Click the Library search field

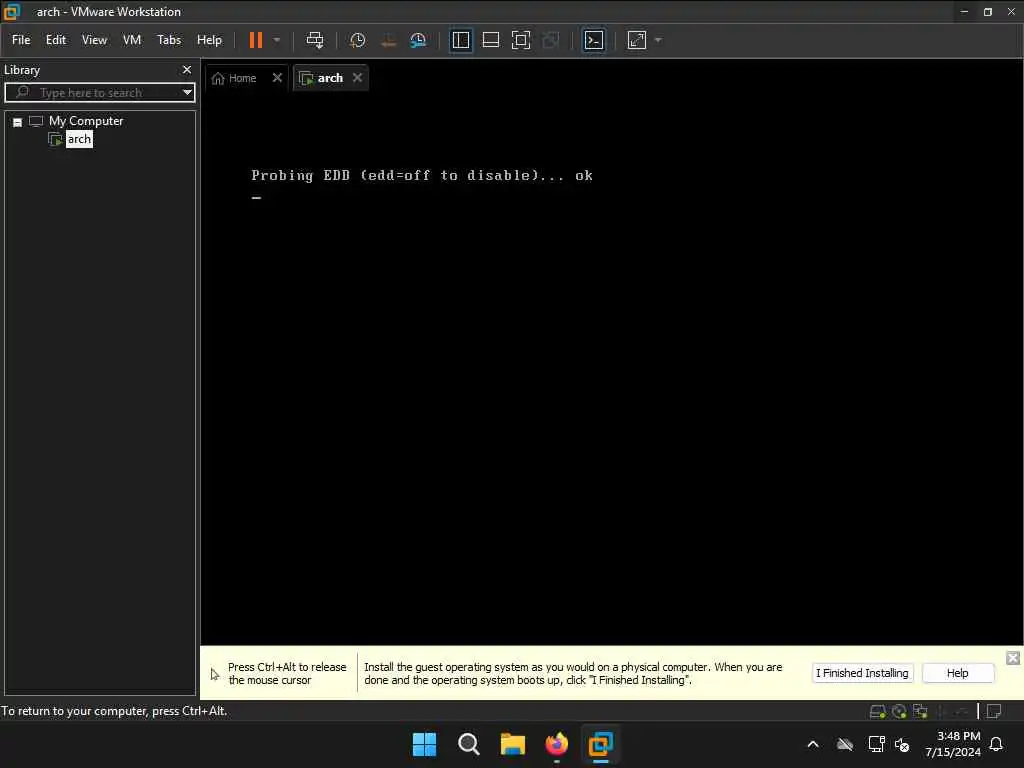[98, 92]
